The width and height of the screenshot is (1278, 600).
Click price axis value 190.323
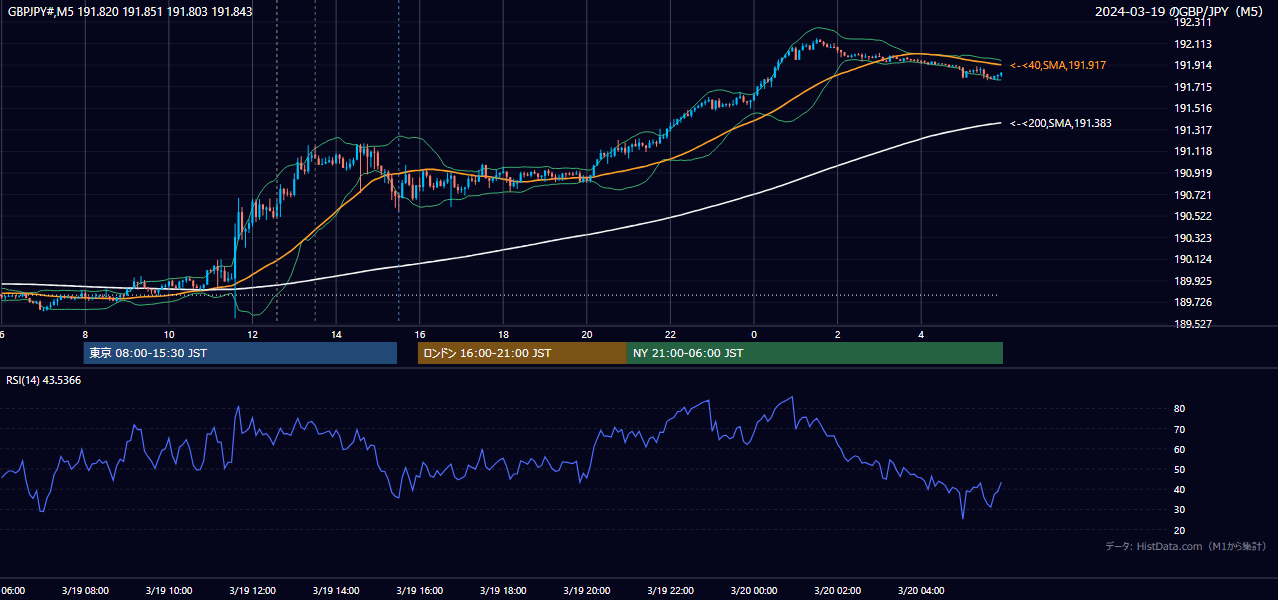pyautogui.click(x=1193, y=238)
